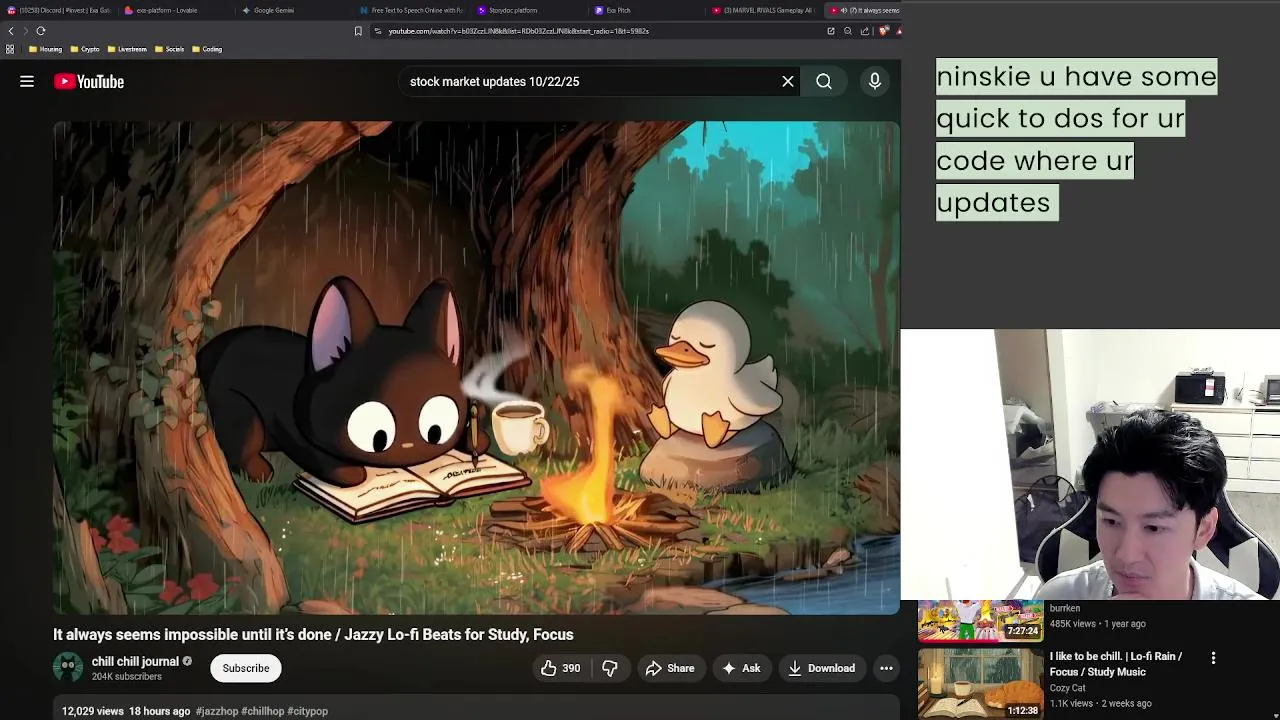Image resolution: width=1280 pixels, height=720 pixels.
Task: Open the burrken recommended video thumbnail
Action: (x=981, y=620)
